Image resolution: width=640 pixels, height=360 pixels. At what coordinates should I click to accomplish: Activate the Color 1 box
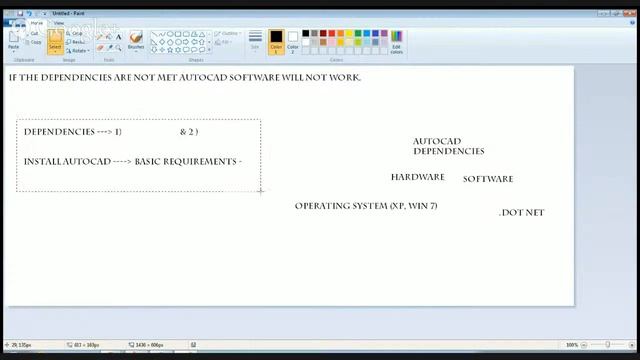[x=276, y=42]
